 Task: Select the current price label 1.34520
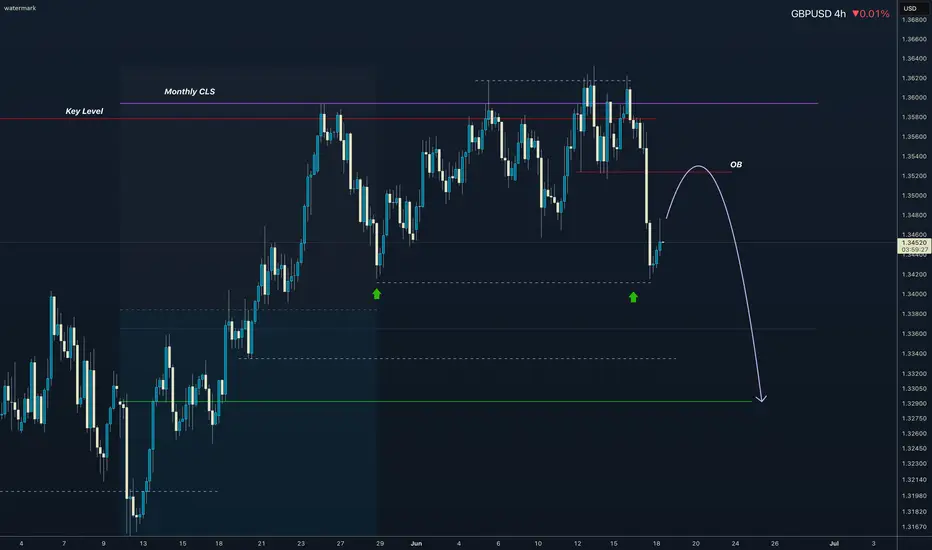[914, 243]
